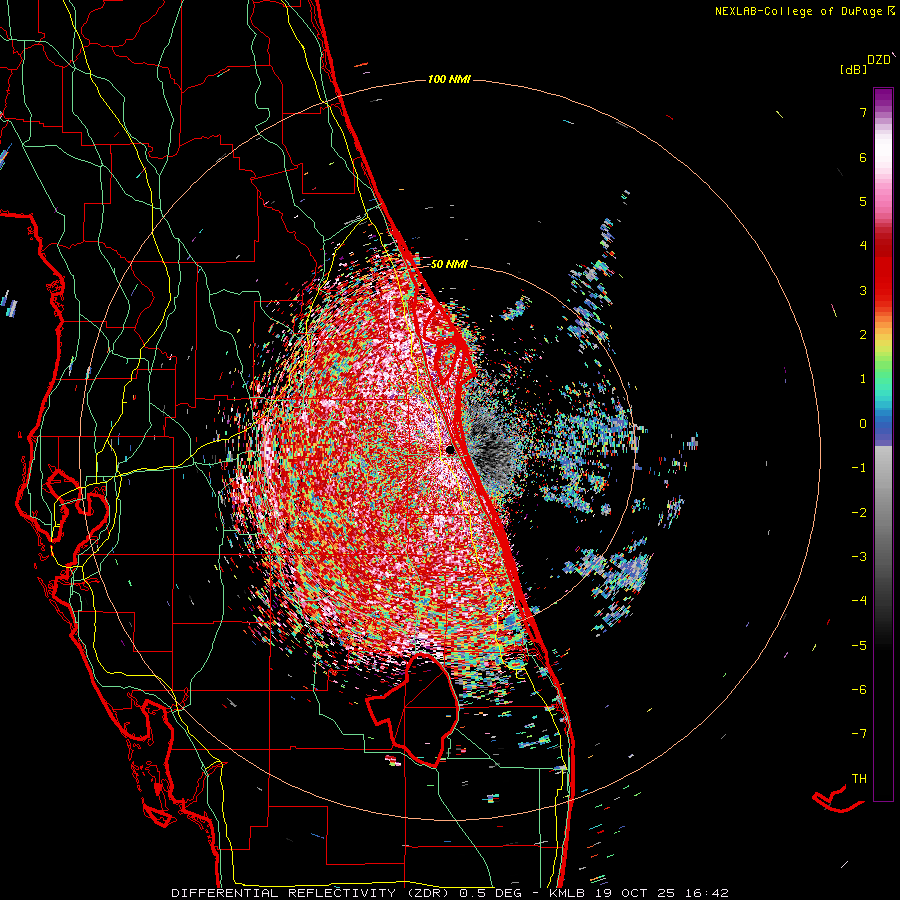The width and height of the screenshot is (900, 900).
Task: Click the -4 value on color scale
Action: tap(859, 601)
